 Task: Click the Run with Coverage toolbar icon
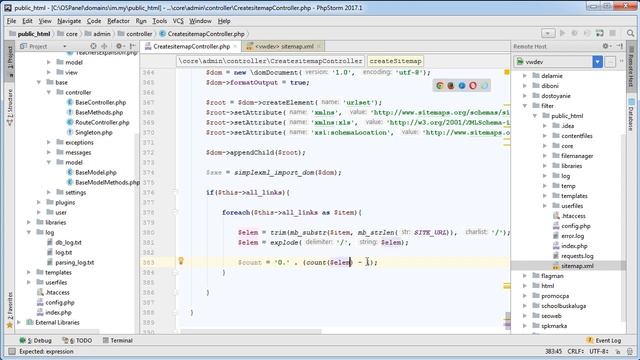point(587,33)
